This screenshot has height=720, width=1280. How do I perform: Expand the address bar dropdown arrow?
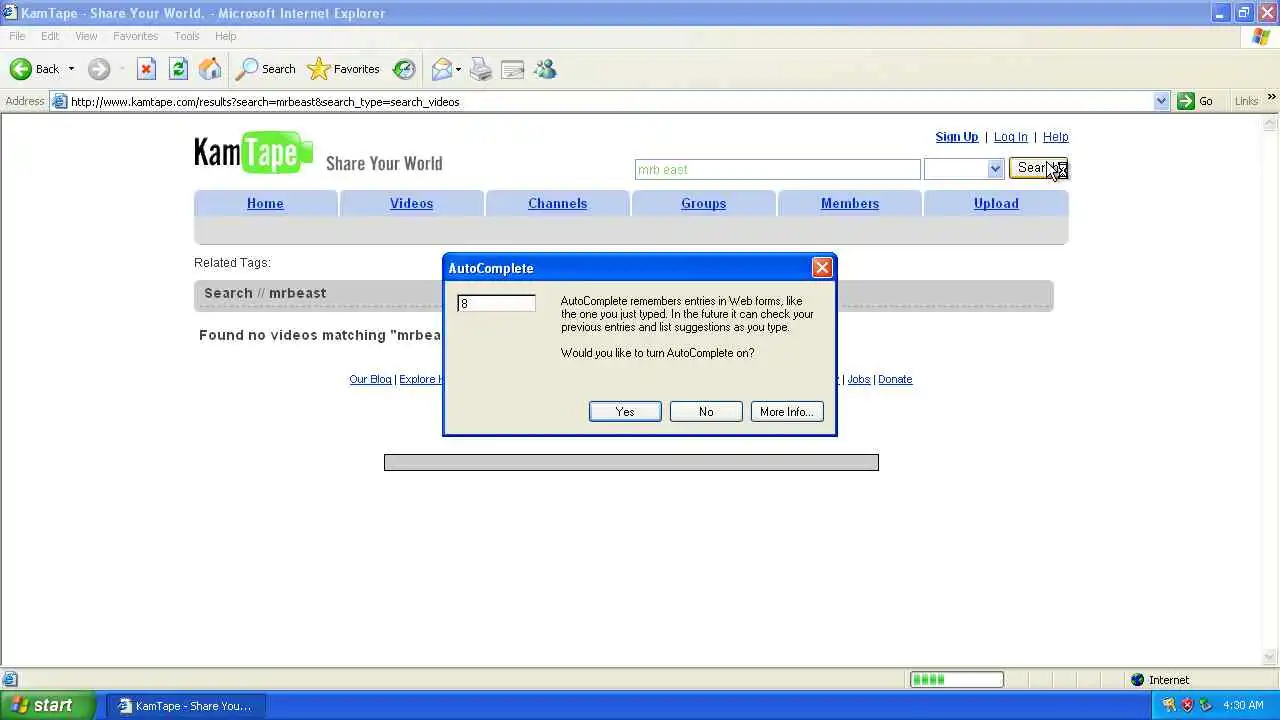pyautogui.click(x=1161, y=101)
